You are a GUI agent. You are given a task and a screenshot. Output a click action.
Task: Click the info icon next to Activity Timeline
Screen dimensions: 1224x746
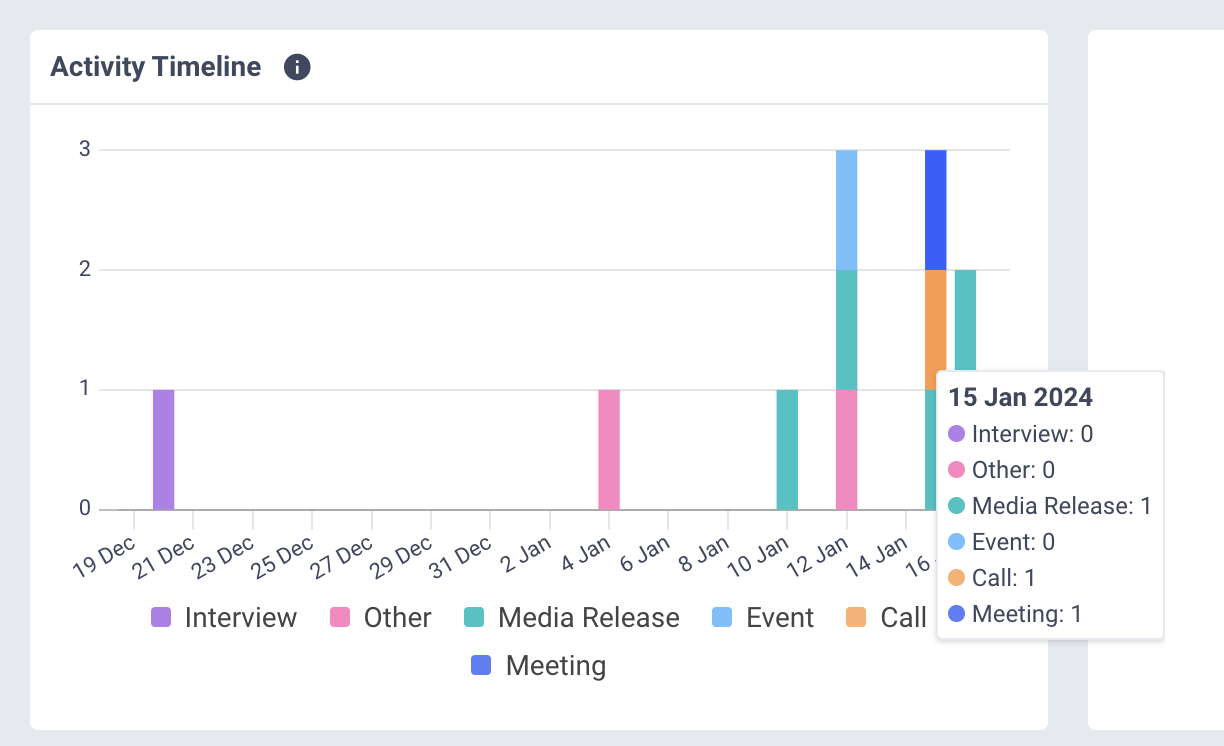coord(296,67)
